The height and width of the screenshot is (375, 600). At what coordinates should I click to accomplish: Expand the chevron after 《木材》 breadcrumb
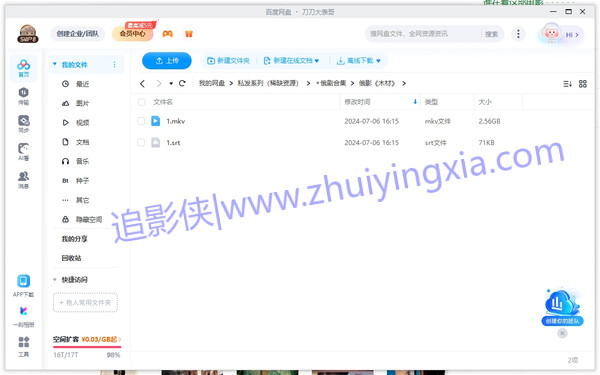point(404,83)
